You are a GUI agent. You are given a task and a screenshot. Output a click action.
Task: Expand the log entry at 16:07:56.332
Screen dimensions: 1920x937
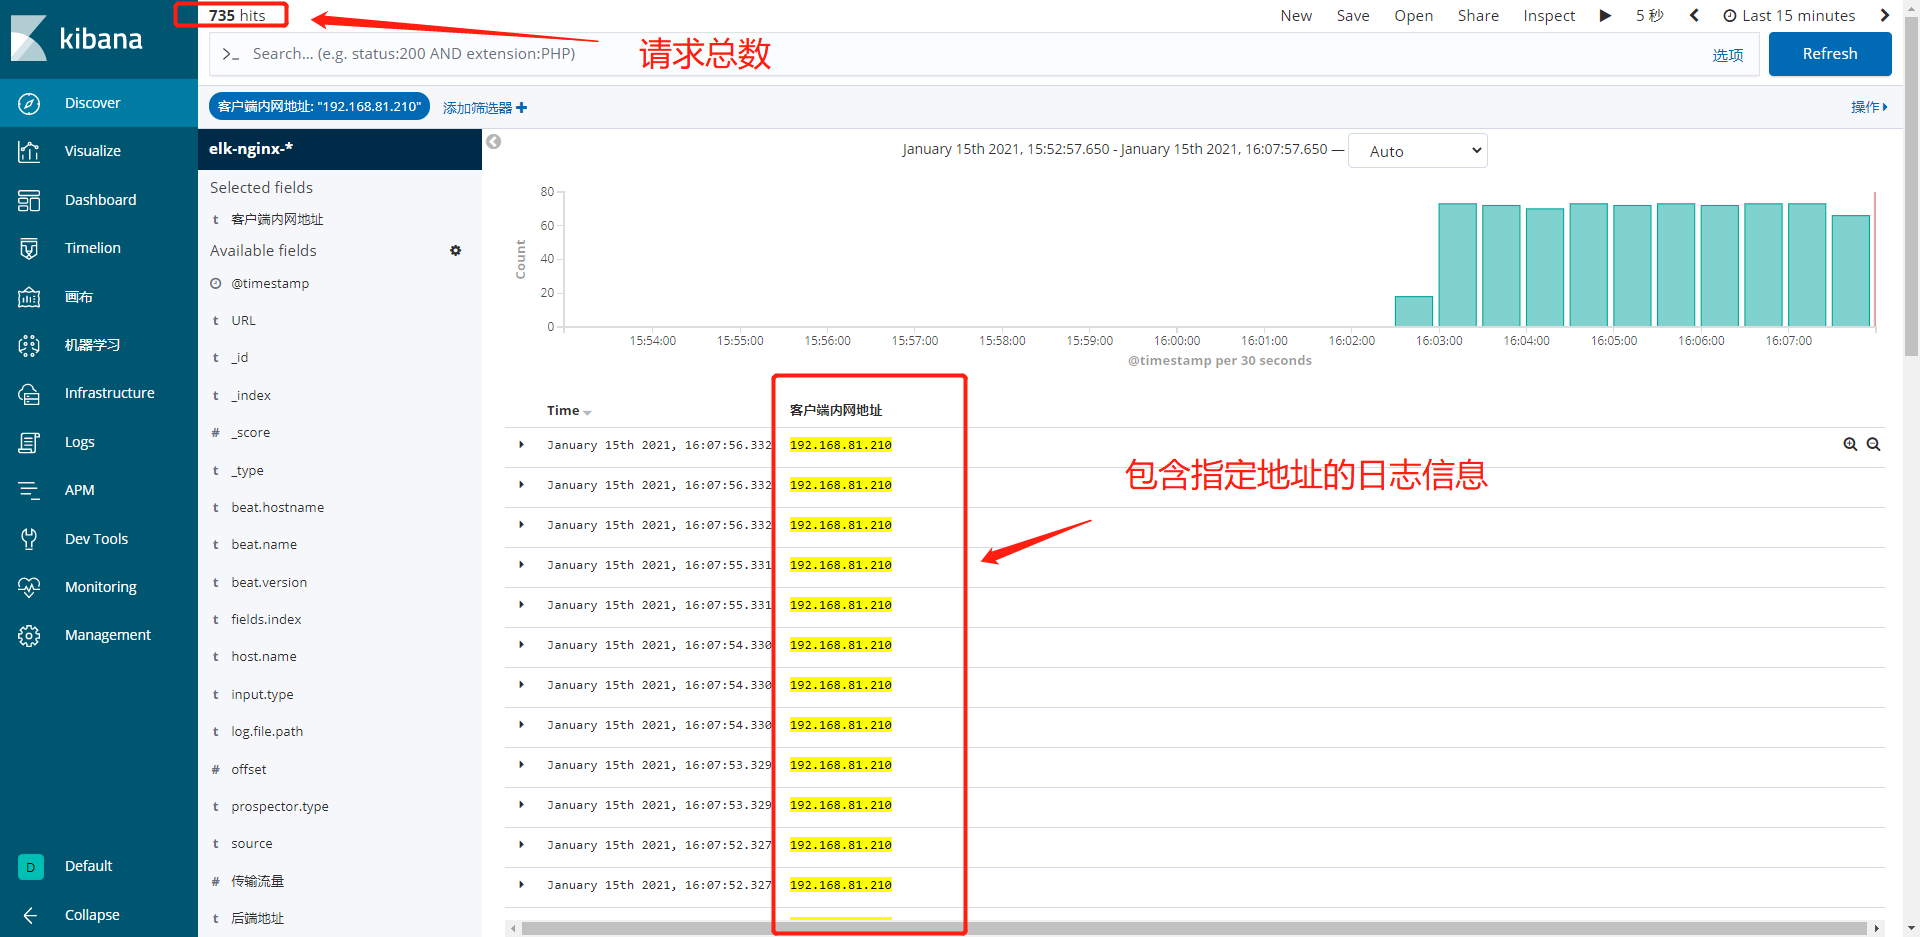click(x=521, y=444)
